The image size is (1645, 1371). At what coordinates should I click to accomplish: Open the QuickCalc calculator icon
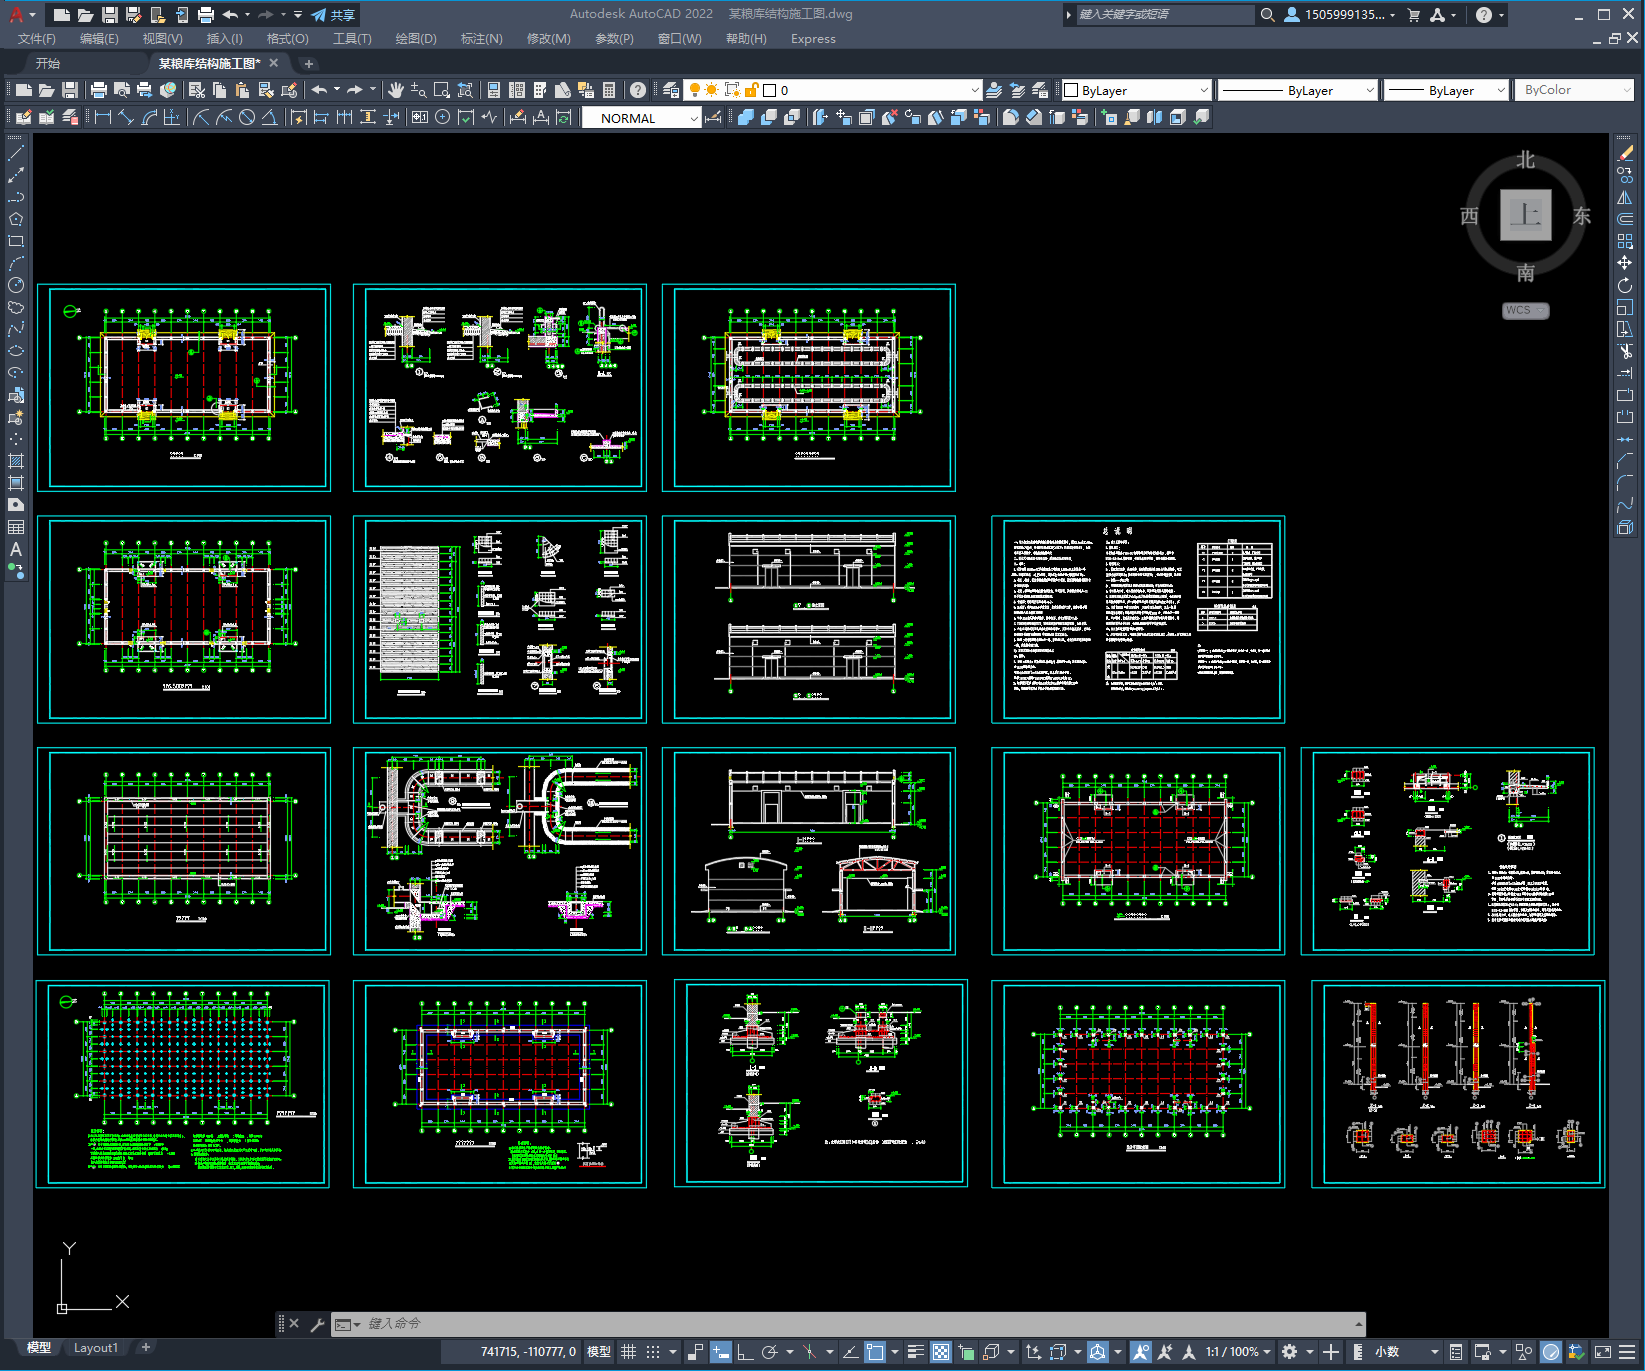[609, 90]
